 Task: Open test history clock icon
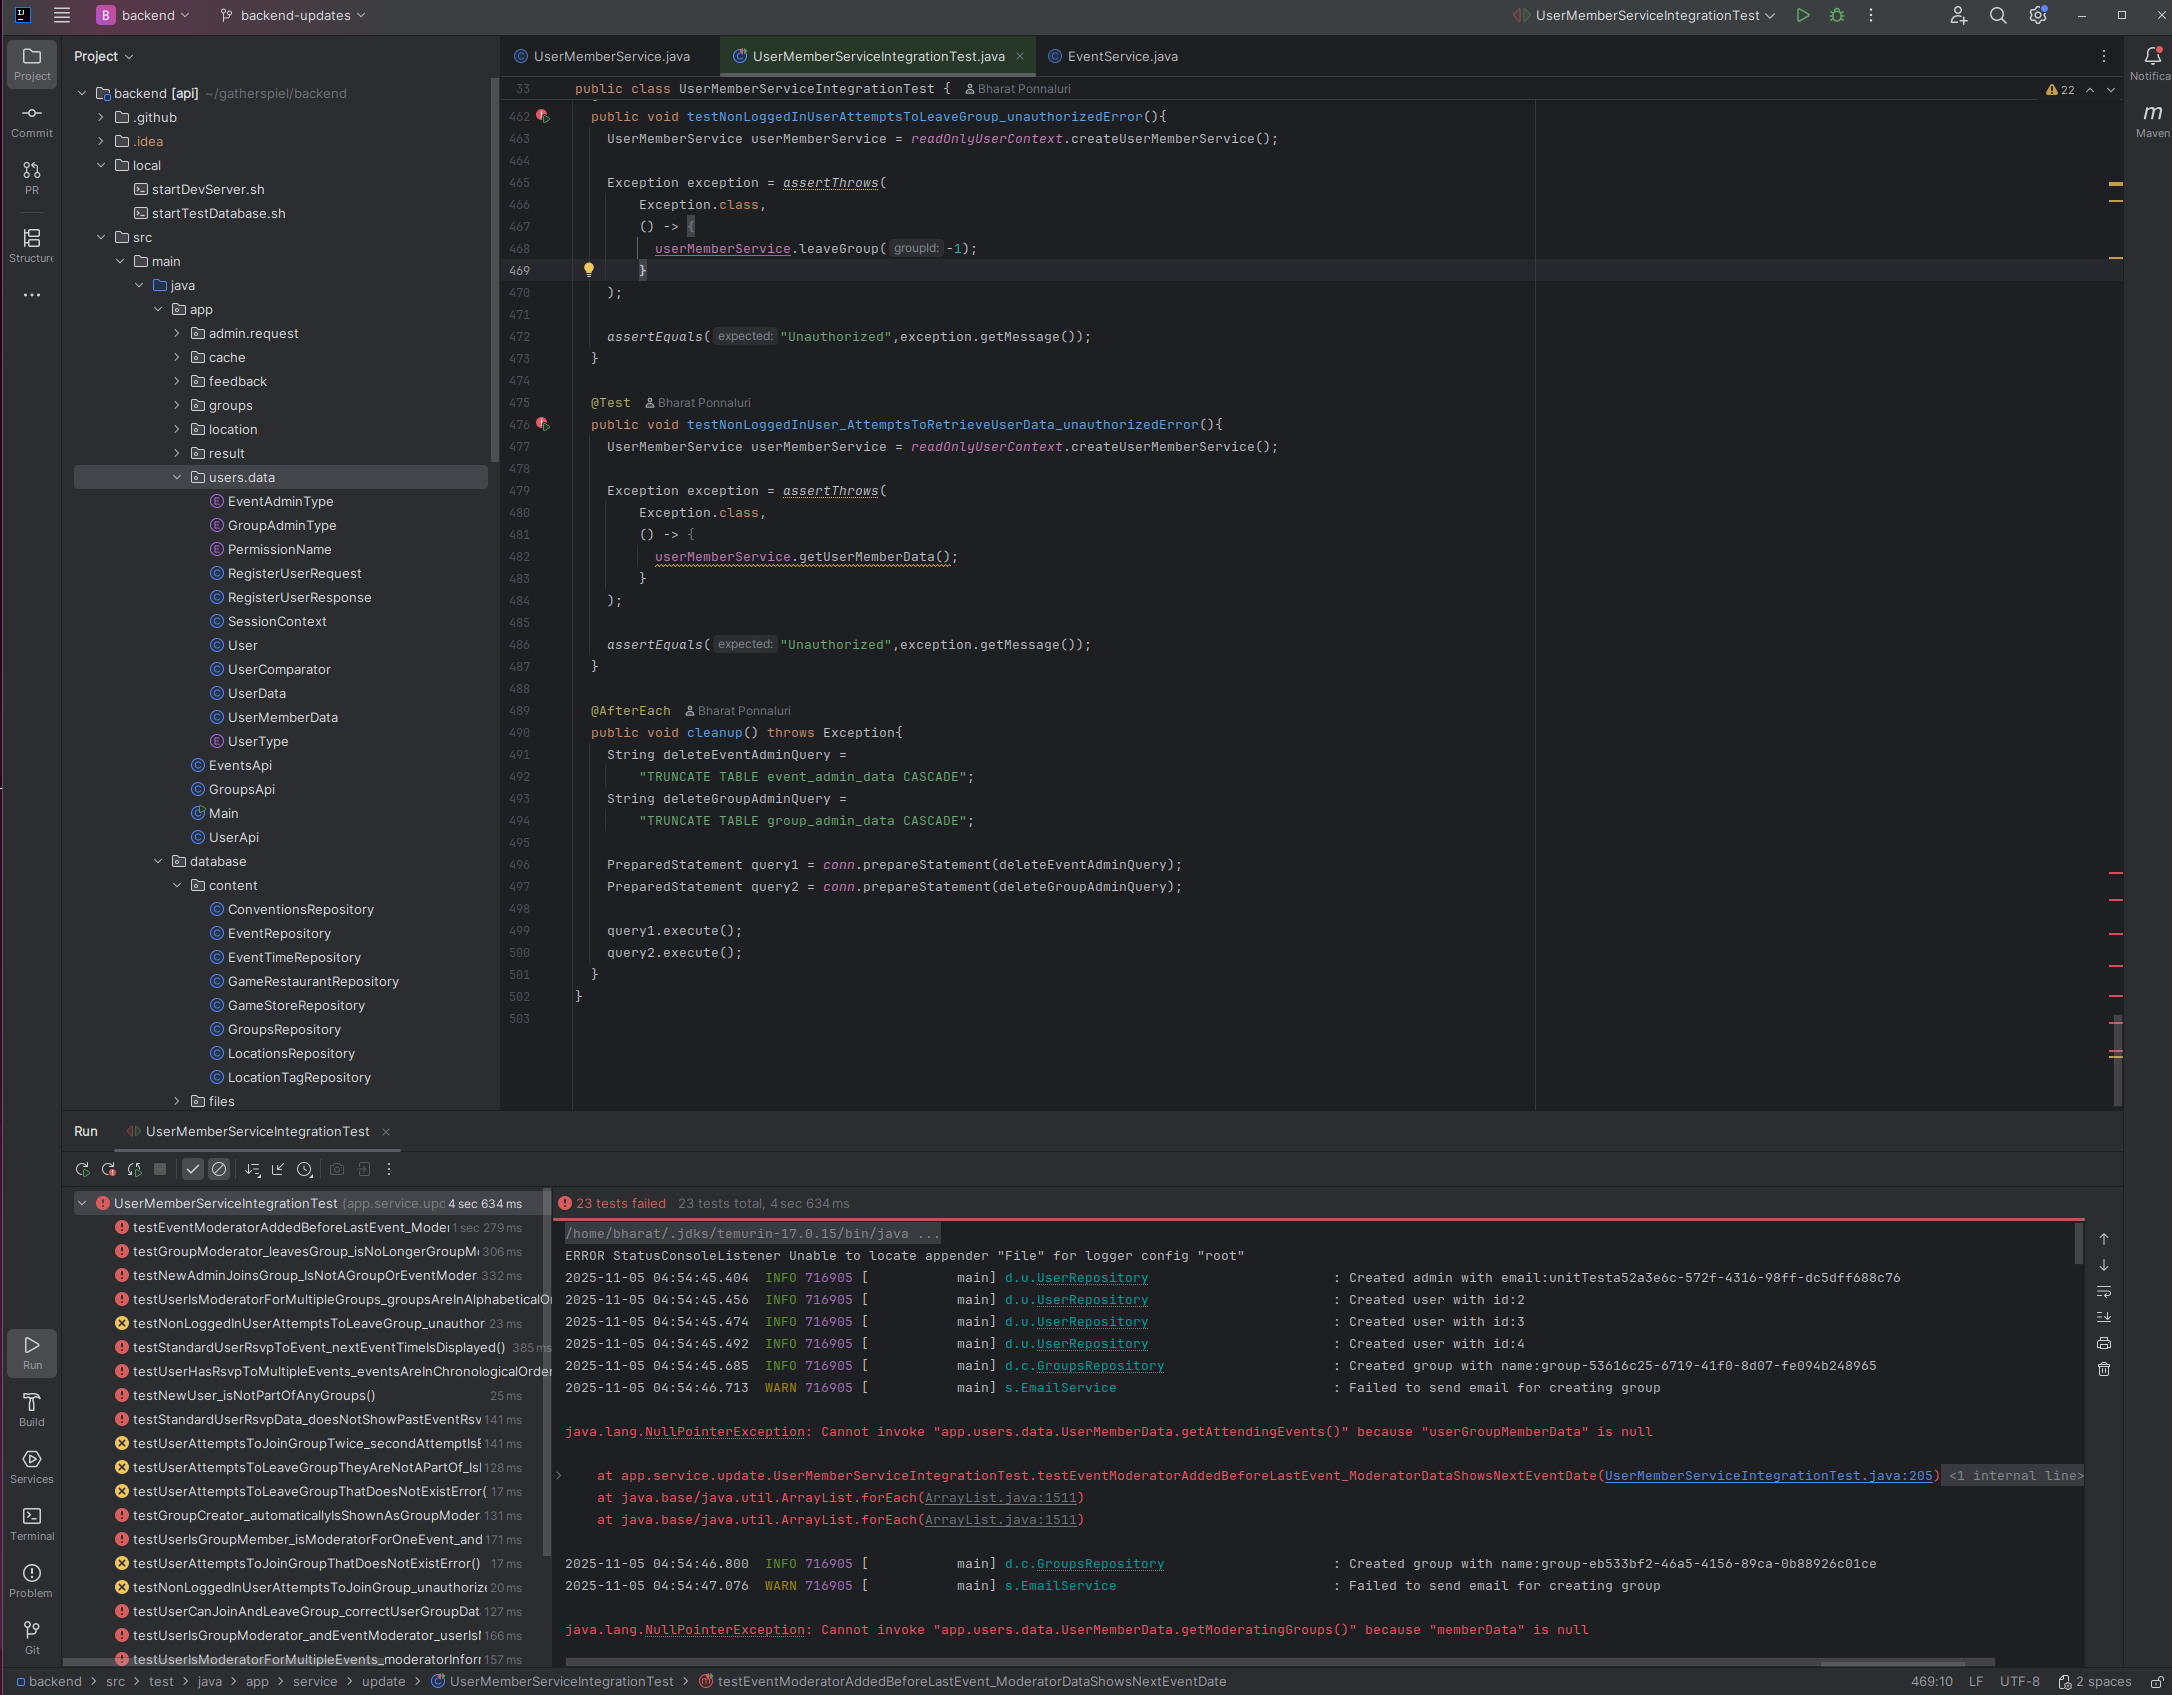pos(305,1169)
